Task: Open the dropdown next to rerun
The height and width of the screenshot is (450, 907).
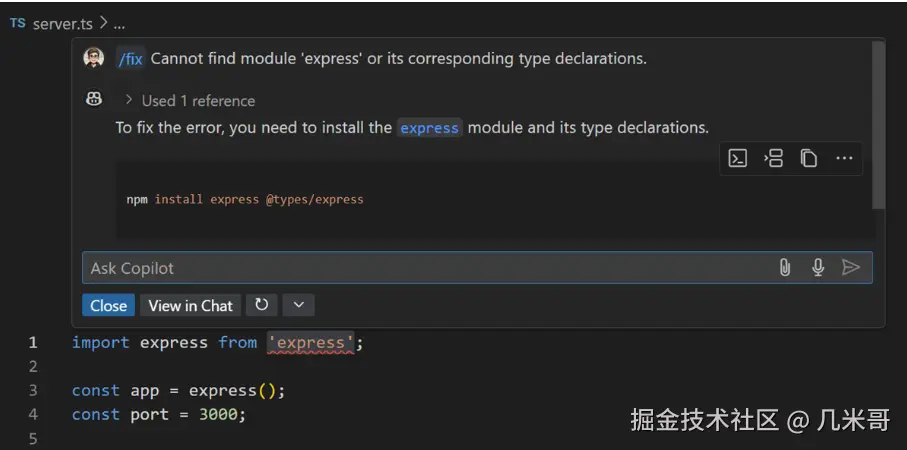Action: tap(298, 305)
